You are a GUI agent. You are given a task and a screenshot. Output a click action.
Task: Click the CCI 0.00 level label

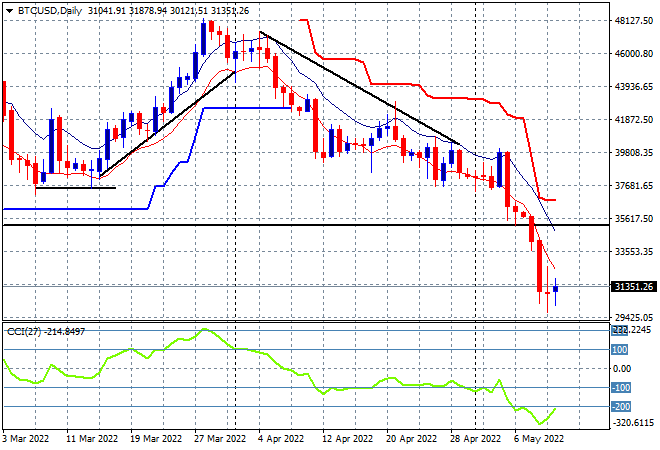[x=623, y=369]
